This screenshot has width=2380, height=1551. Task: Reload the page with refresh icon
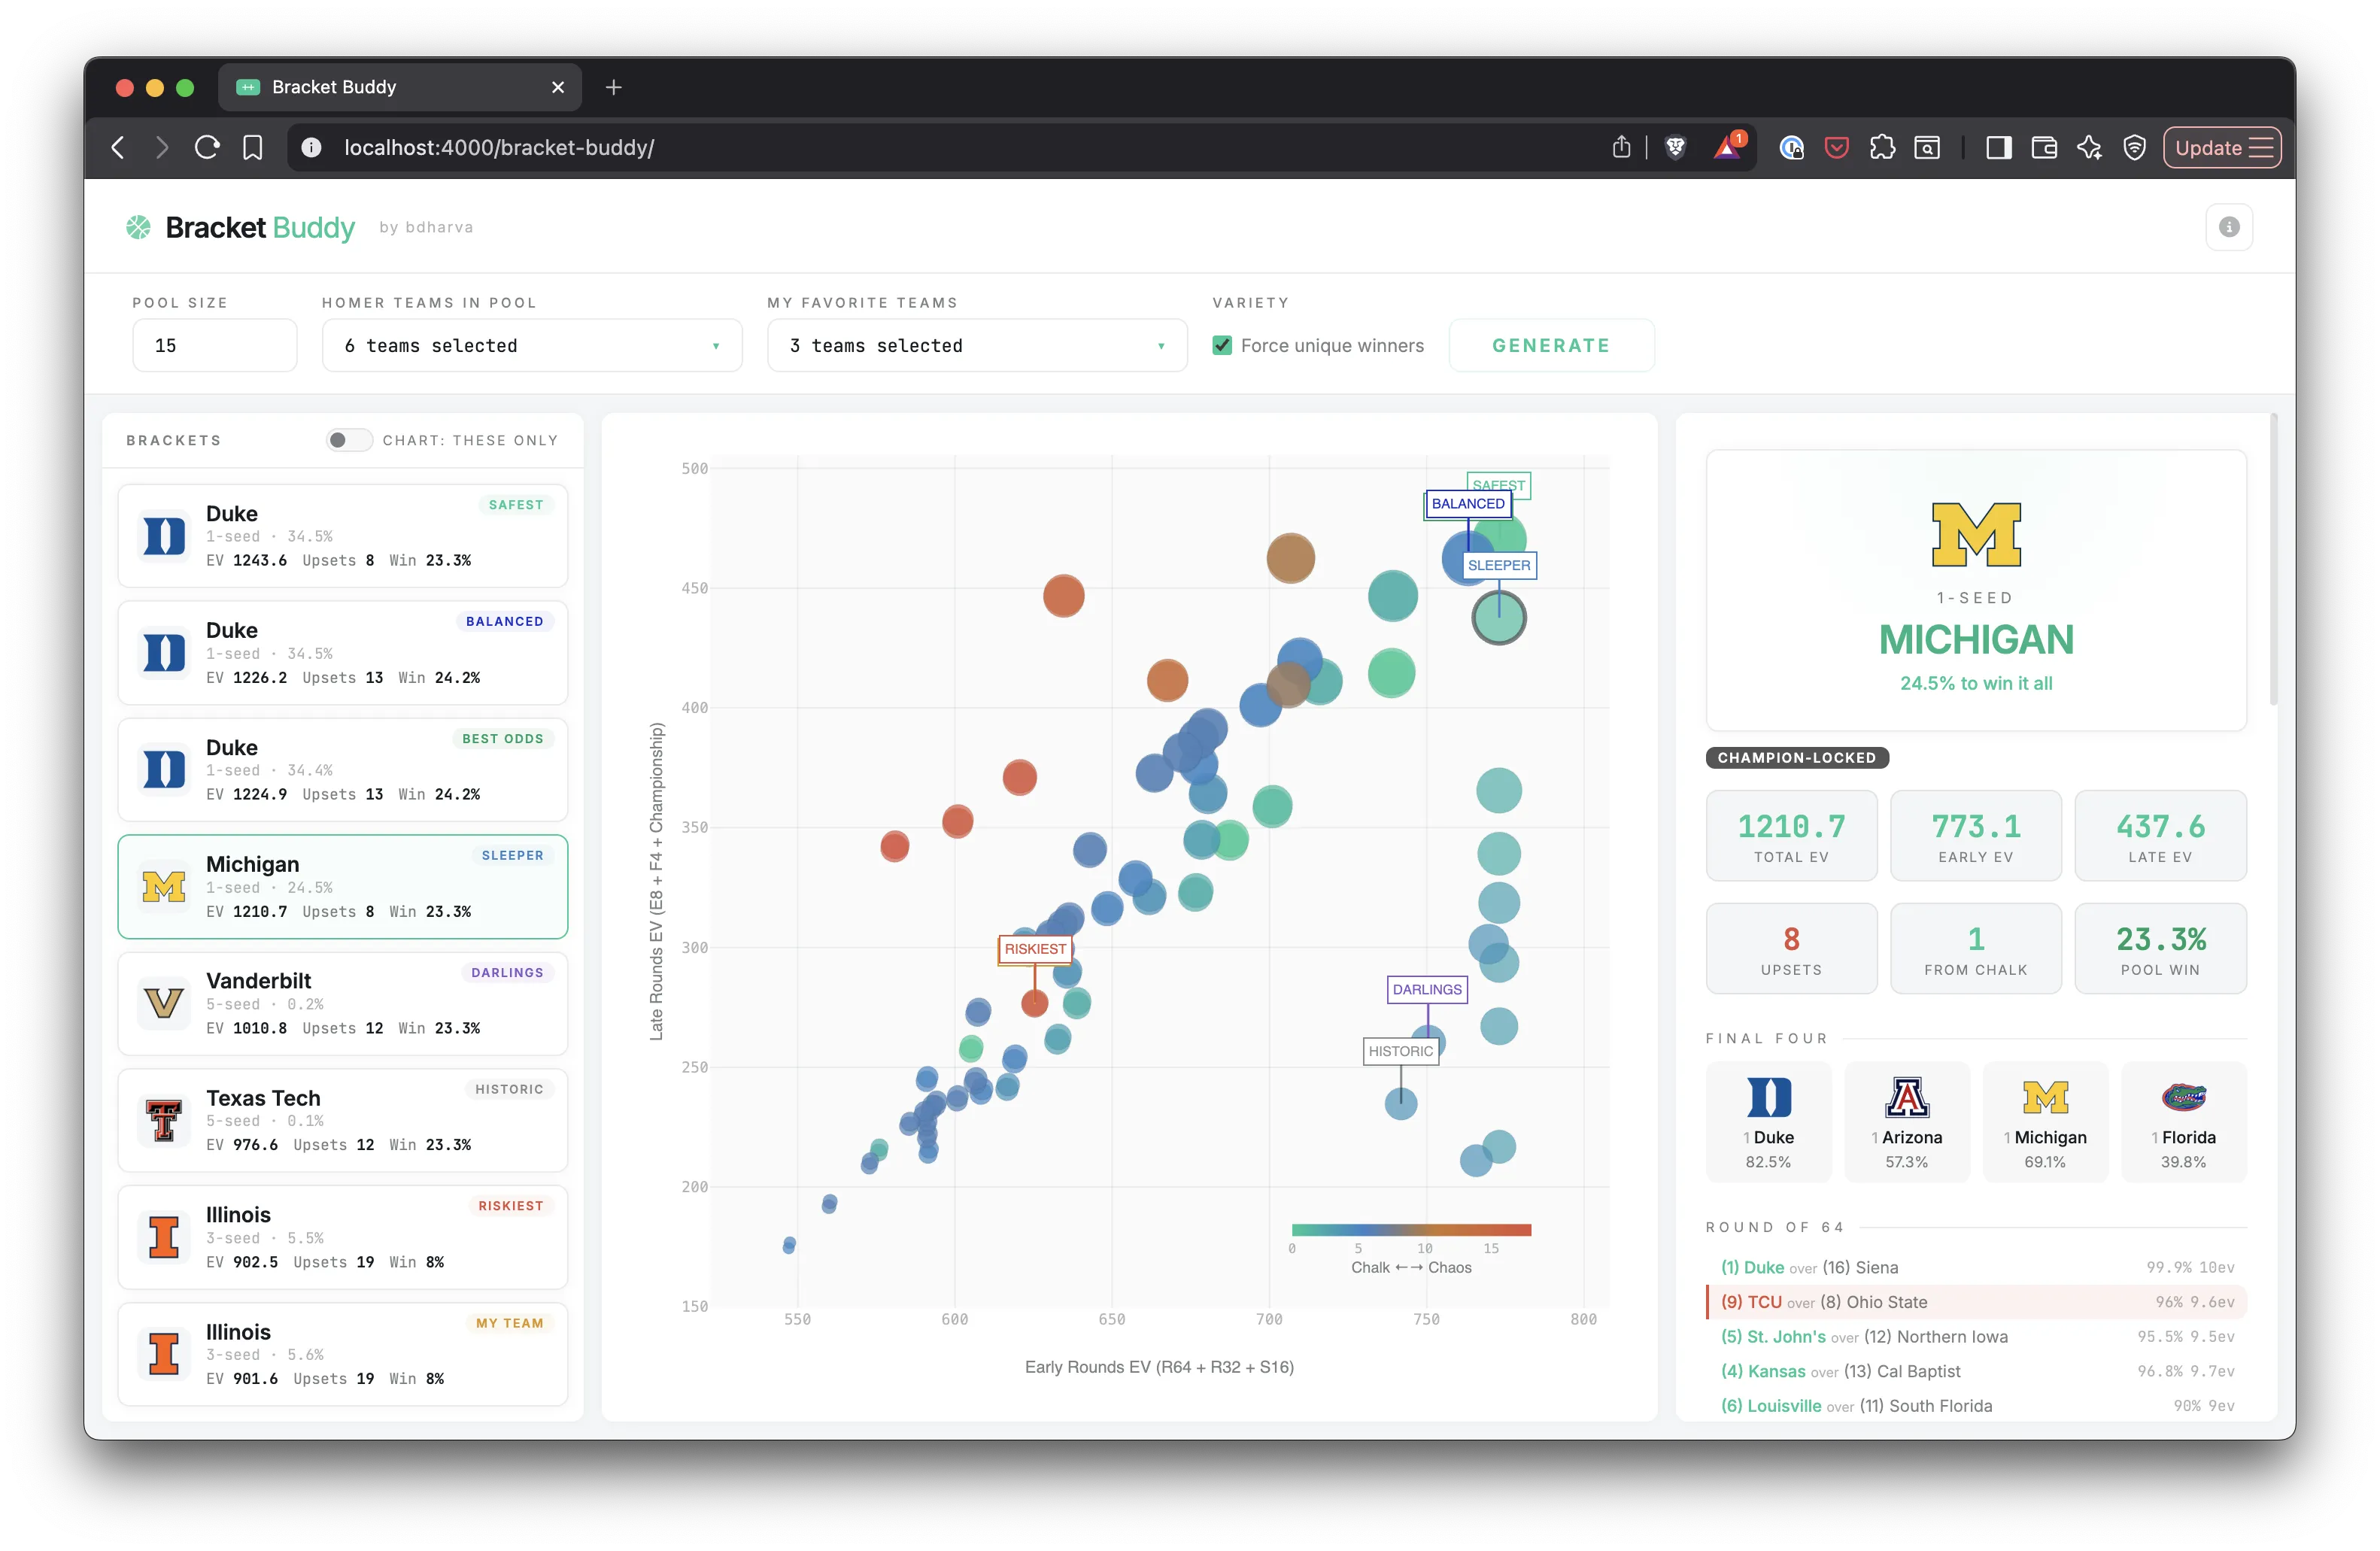[207, 148]
